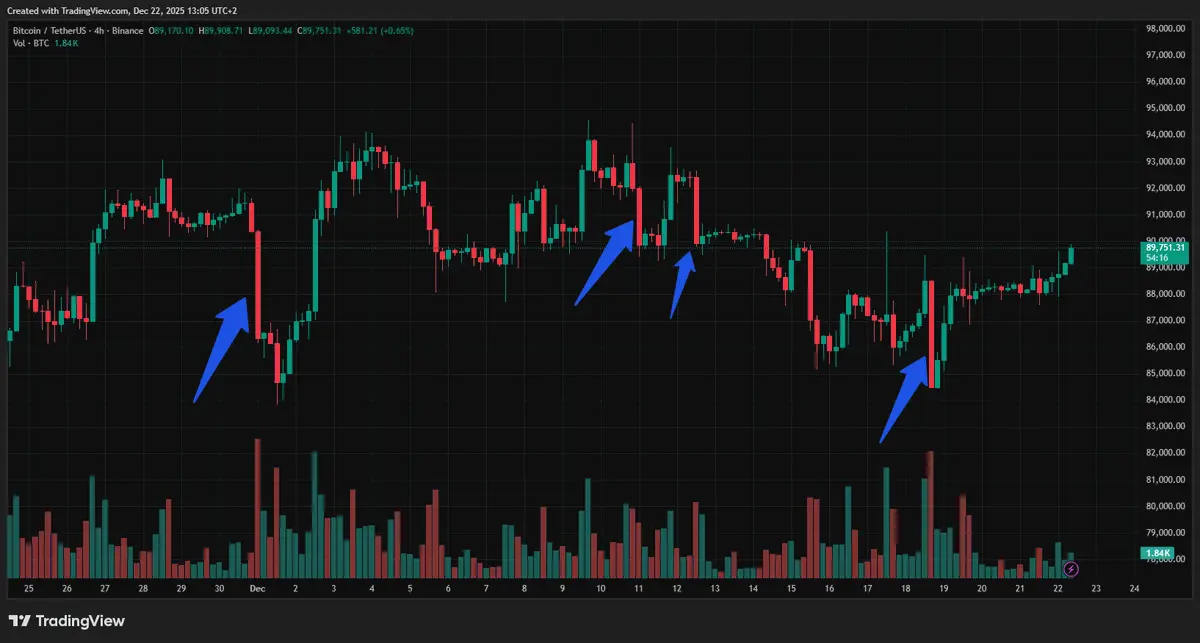The image size is (1200, 643).
Task: Click date label 23 on the time axis
Action: [x=1096, y=589]
